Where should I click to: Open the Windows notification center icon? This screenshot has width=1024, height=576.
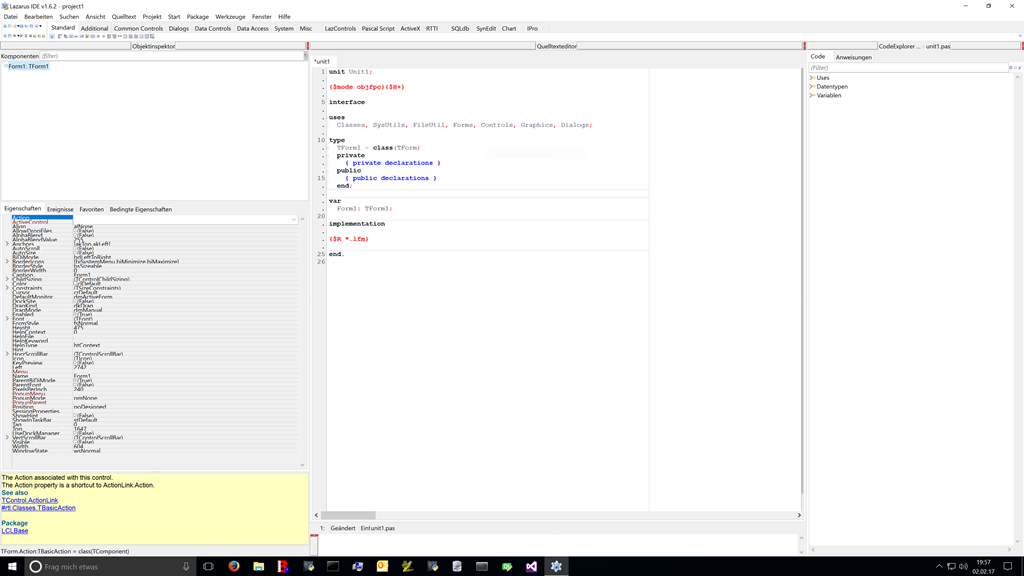click(1008, 566)
